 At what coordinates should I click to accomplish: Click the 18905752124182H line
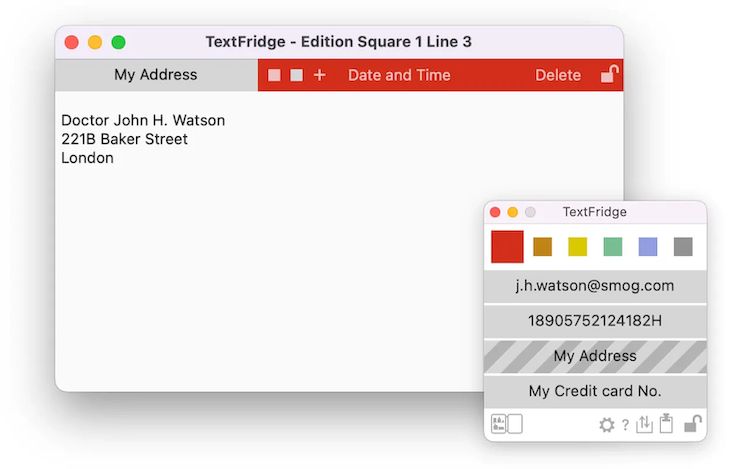pos(595,321)
